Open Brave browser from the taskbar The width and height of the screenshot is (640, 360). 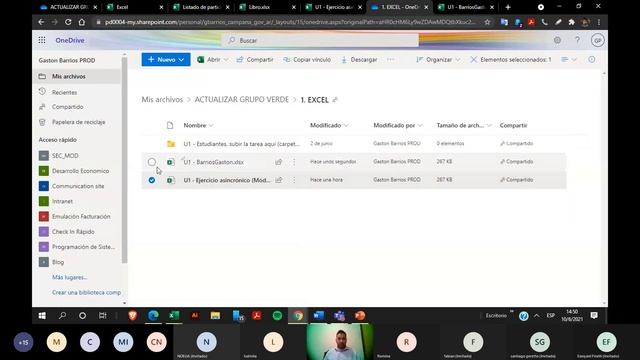point(133,316)
